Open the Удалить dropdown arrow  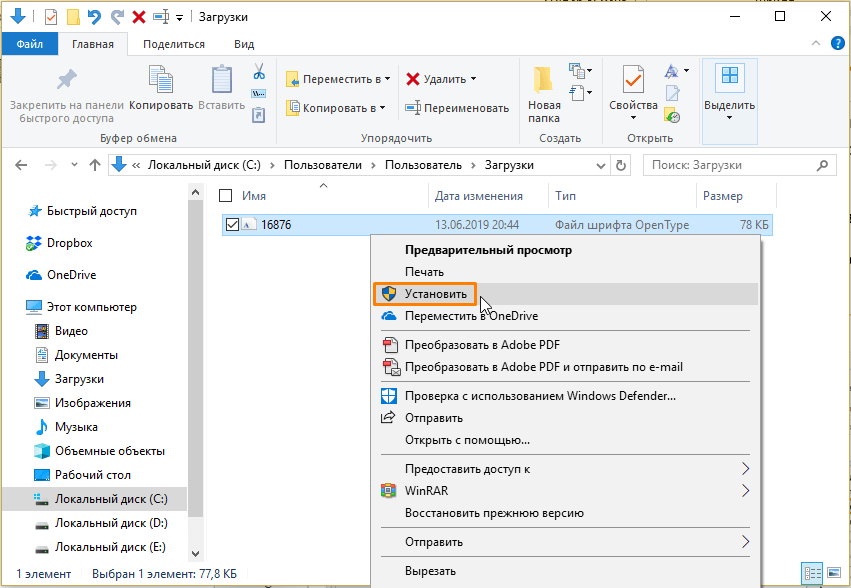[x=473, y=79]
